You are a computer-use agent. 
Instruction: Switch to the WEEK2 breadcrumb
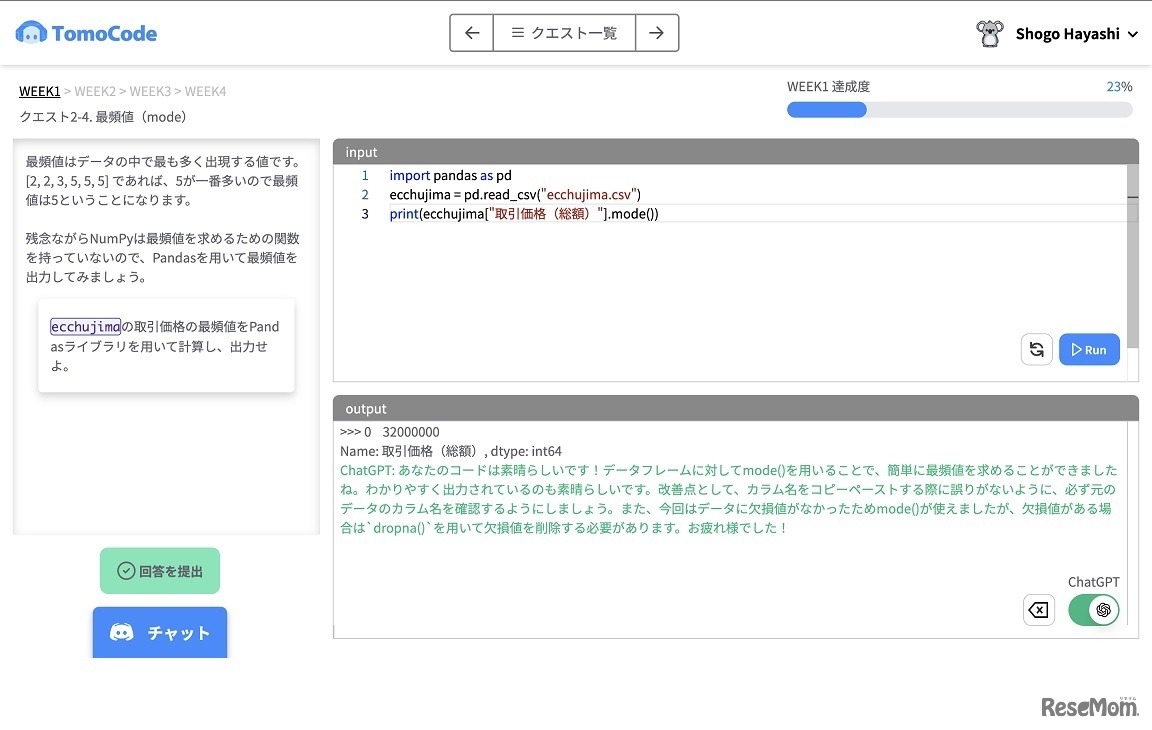[95, 91]
